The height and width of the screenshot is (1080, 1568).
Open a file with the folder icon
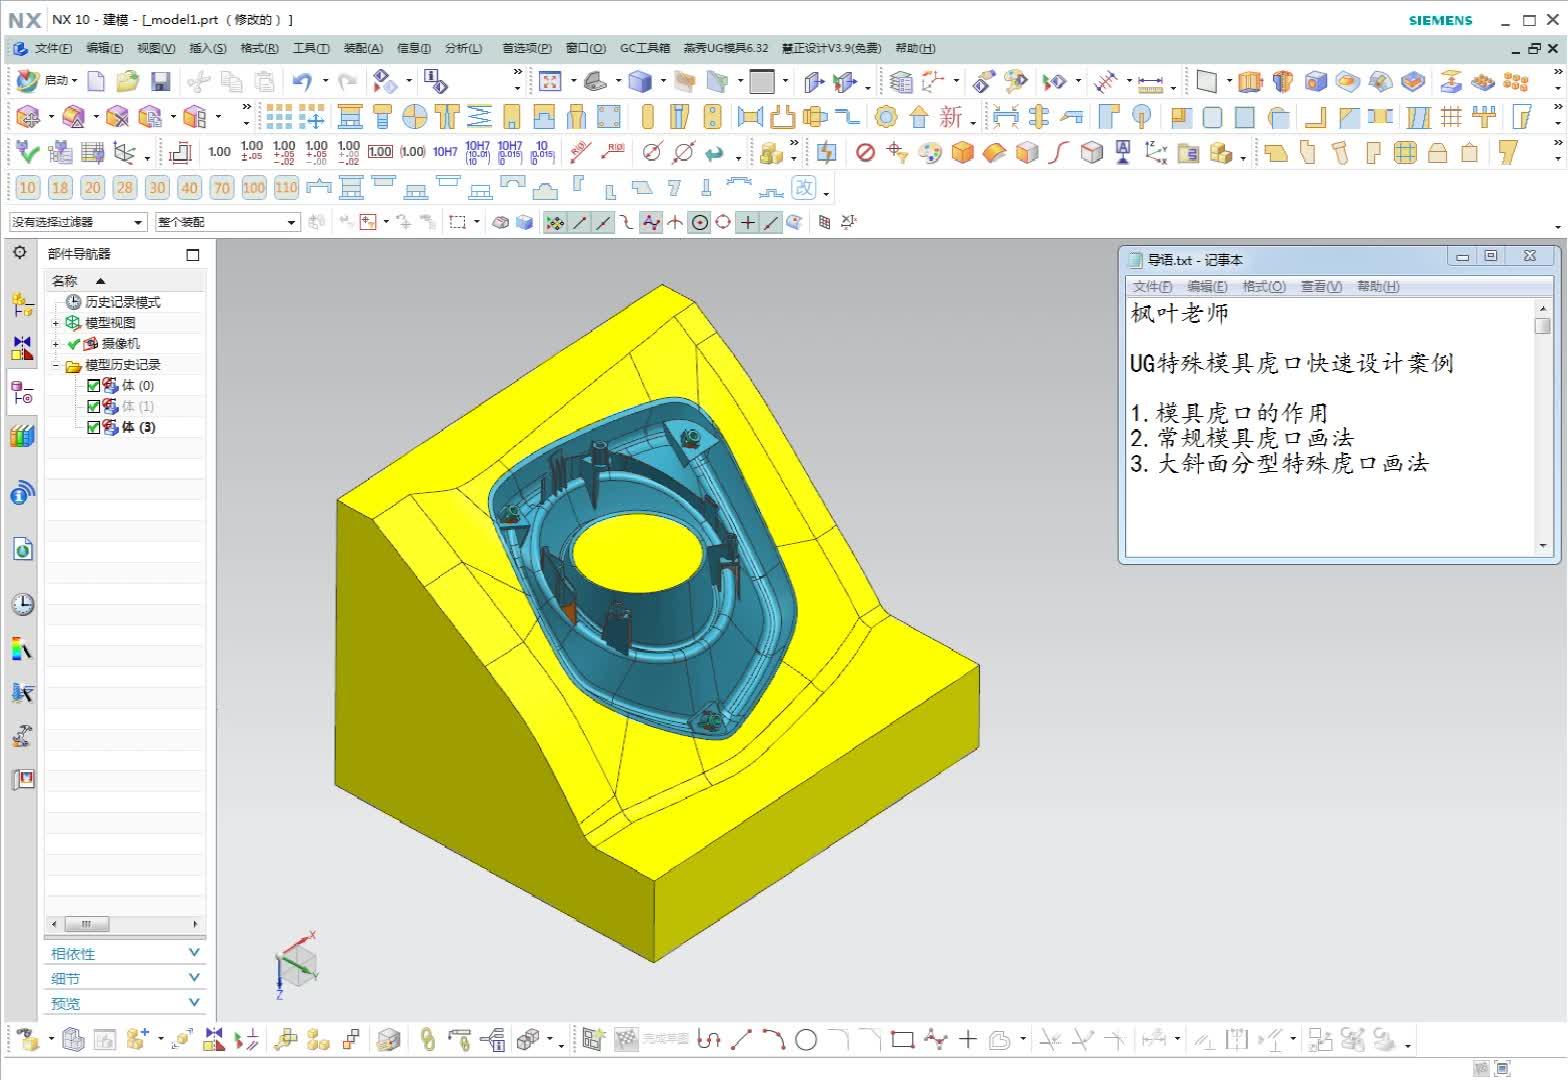click(127, 81)
